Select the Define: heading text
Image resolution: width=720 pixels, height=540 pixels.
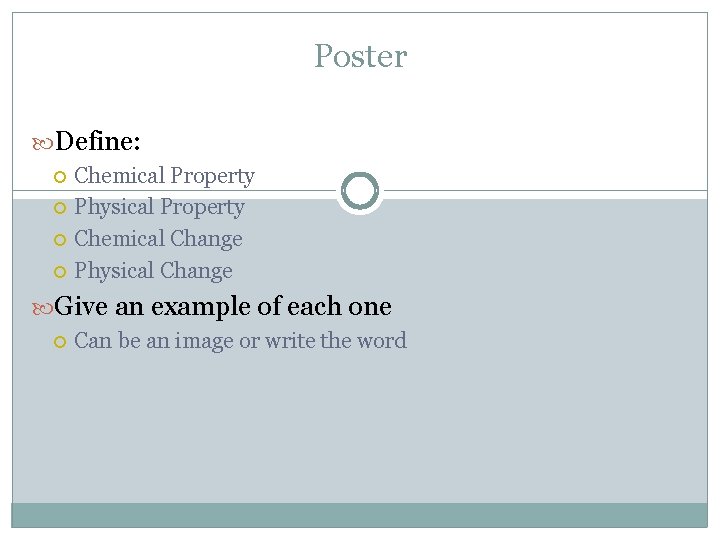(x=98, y=141)
